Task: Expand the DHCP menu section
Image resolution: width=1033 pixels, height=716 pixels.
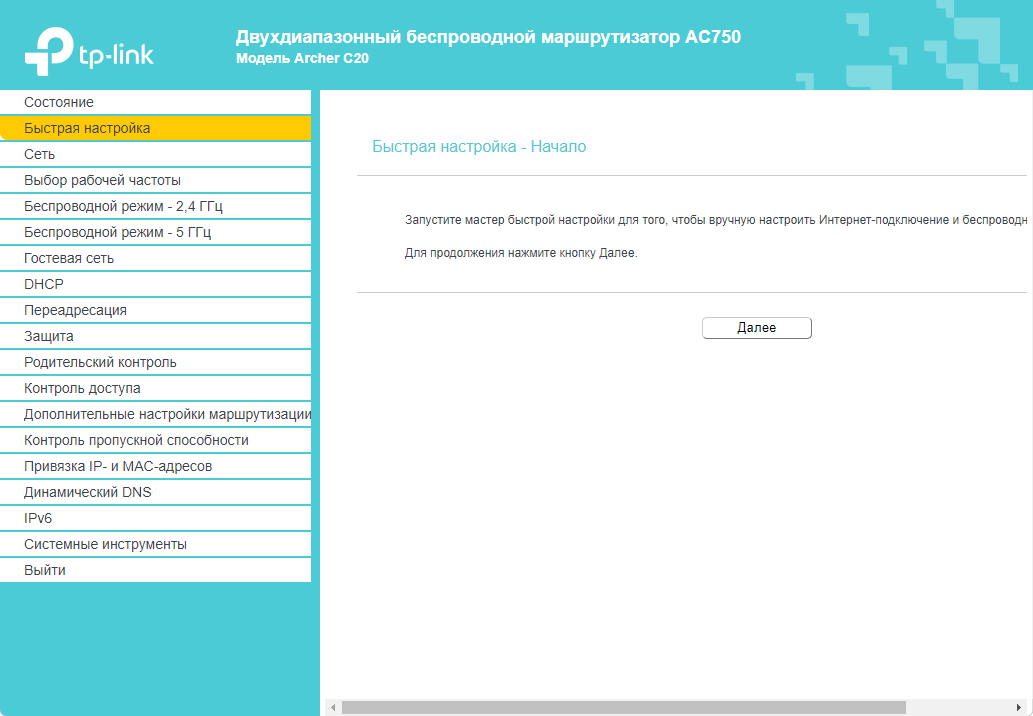Action: coord(44,284)
